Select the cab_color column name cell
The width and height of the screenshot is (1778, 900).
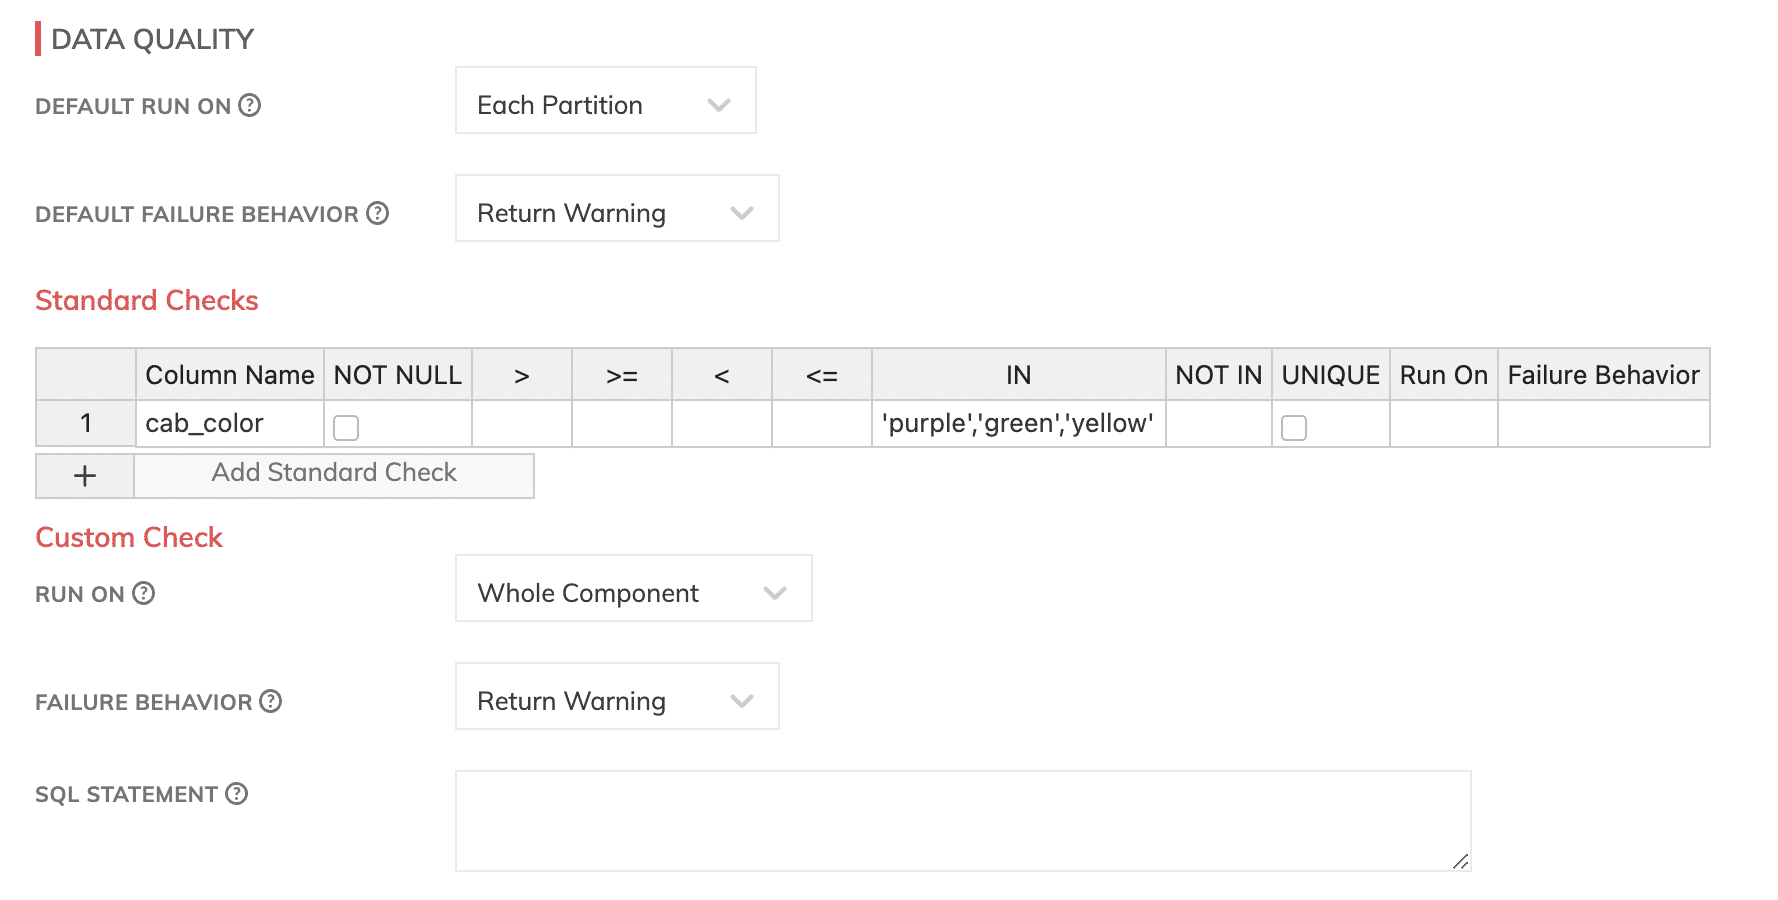[x=230, y=424]
